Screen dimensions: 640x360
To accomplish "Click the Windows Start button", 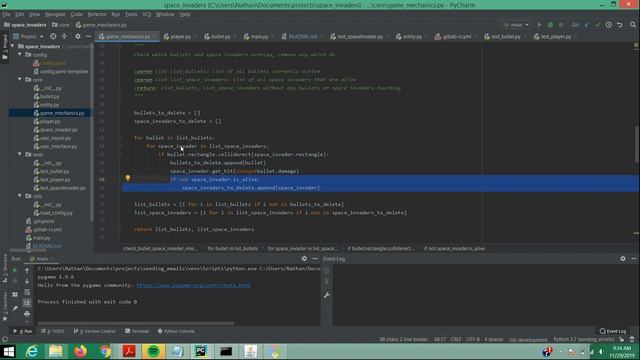I will [x=9, y=351].
